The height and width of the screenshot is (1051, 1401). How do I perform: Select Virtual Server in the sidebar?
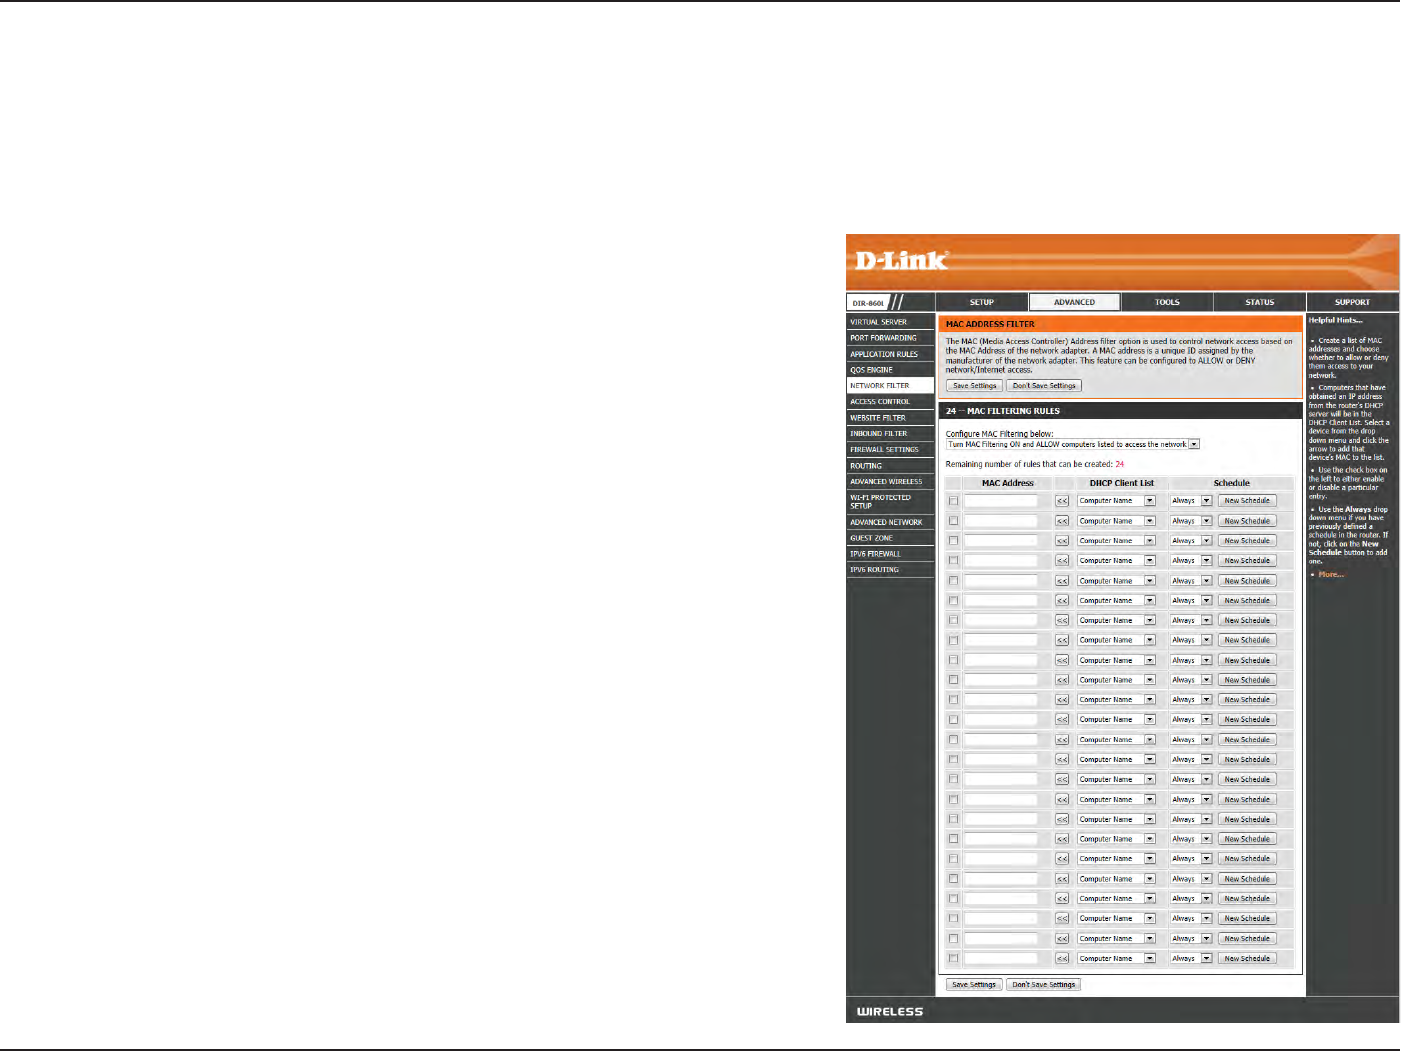pyautogui.click(x=890, y=322)
